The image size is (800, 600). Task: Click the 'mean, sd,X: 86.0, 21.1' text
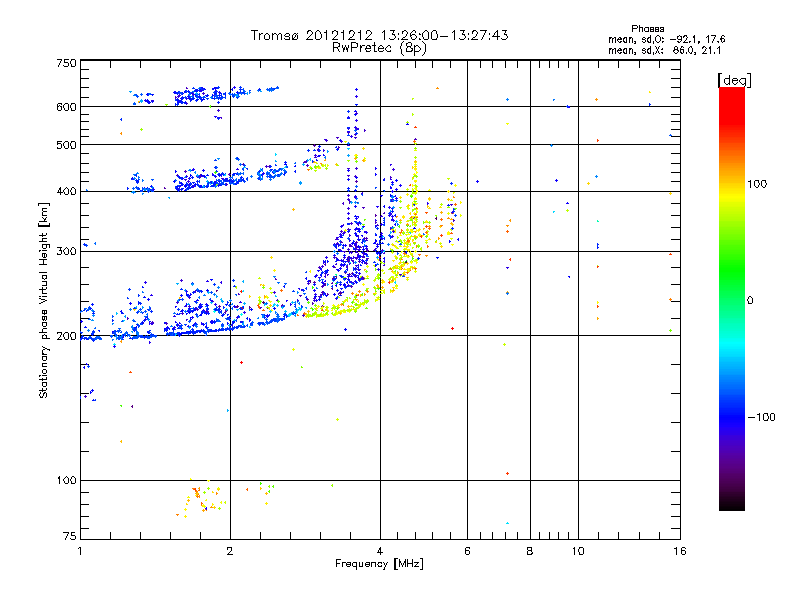(x=664, y=51)
